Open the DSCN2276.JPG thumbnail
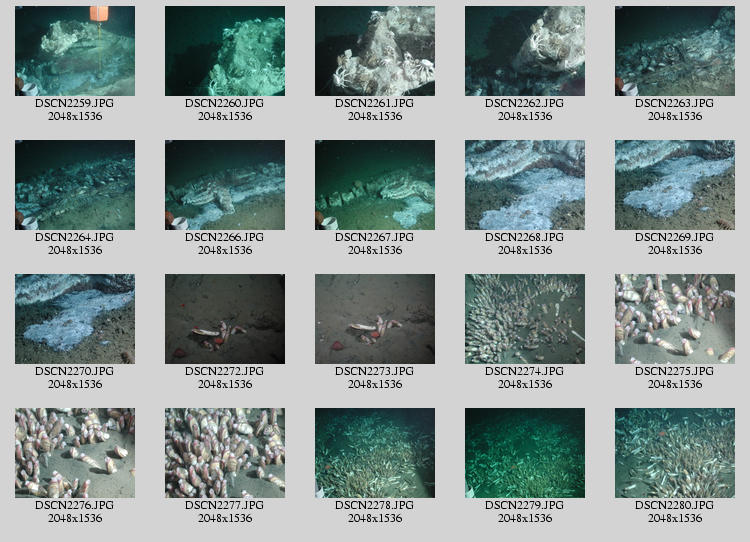This screenshot has height=542, width=750. (75, 453)
